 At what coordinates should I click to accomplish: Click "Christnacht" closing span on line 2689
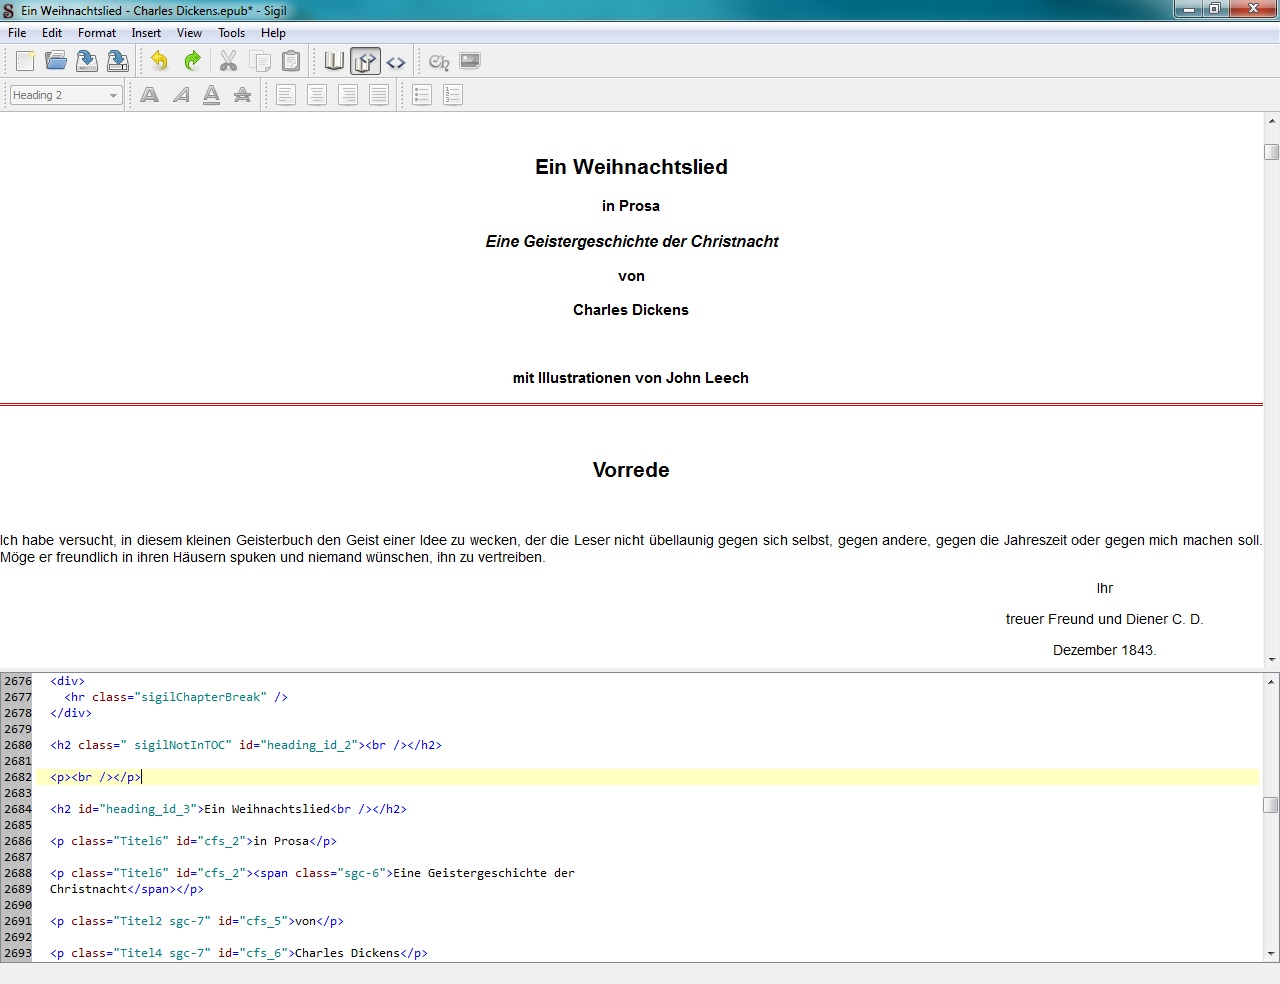click(x=127, y=889)
